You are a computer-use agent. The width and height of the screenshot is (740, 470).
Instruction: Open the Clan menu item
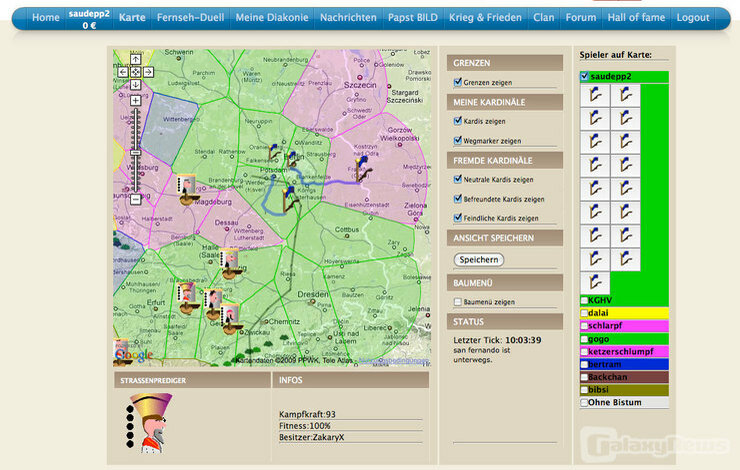tap(544, 18)
